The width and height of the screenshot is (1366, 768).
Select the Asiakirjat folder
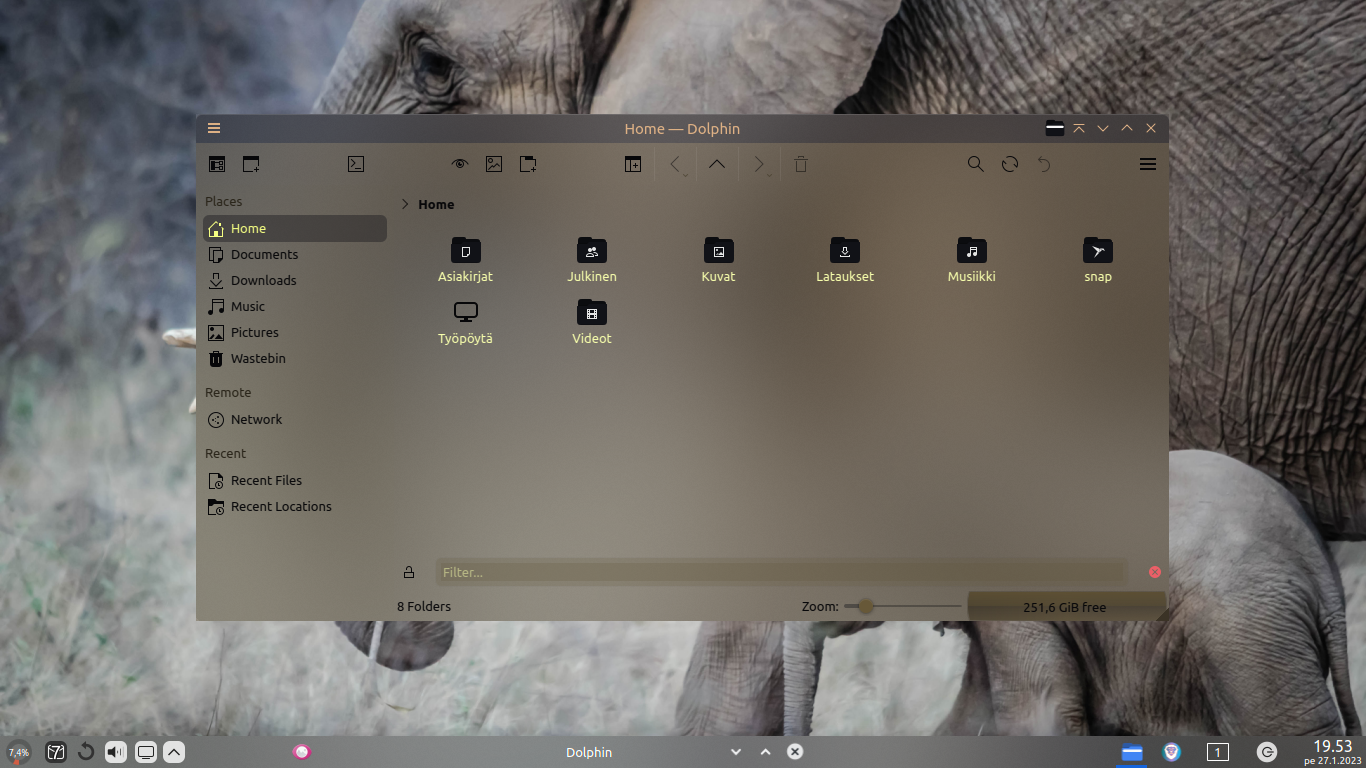[x=465, y=261]
